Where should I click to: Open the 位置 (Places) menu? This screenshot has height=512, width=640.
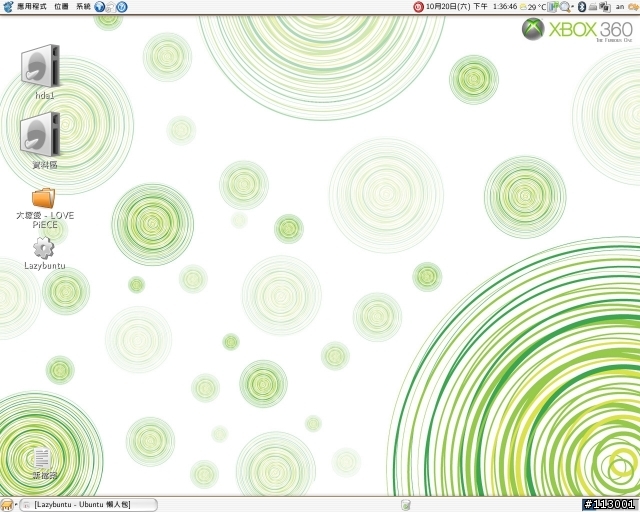point(61,7)
